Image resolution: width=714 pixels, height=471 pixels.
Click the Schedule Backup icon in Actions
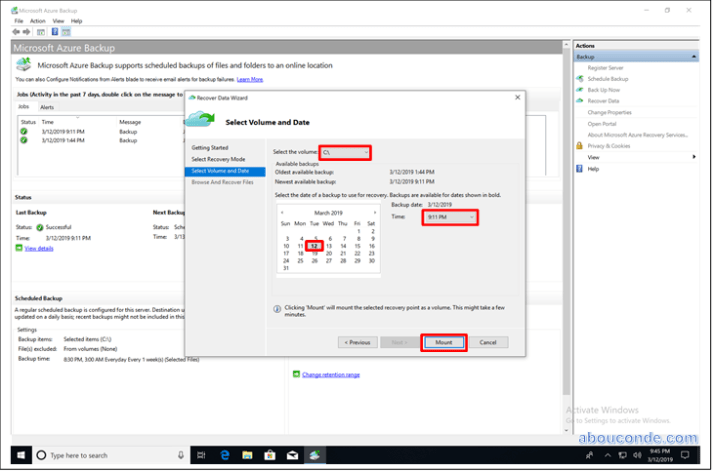point(580,78)
